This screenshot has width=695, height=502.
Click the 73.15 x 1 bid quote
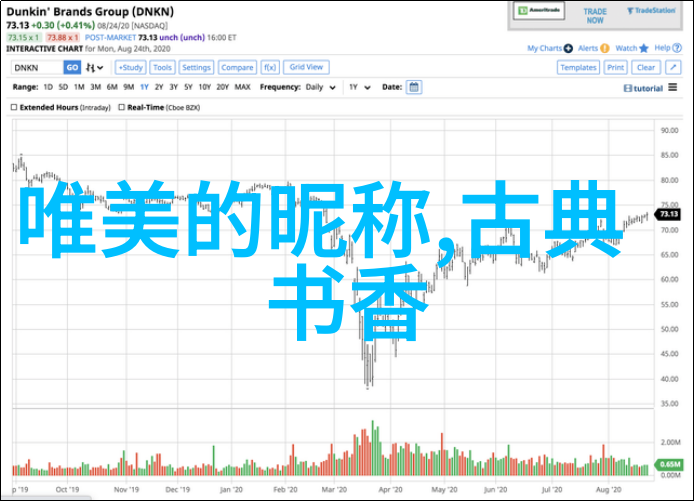coord(24,38)
